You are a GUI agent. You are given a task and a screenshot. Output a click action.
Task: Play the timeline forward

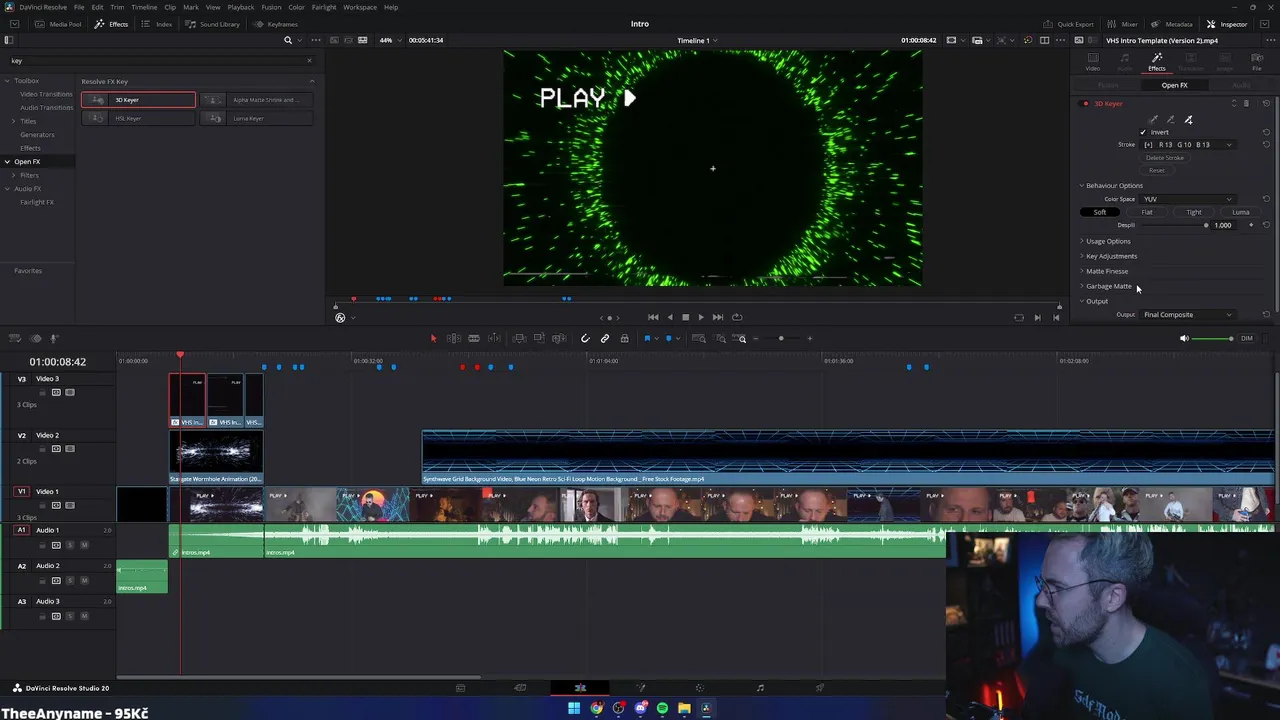(x=700, y=317)
